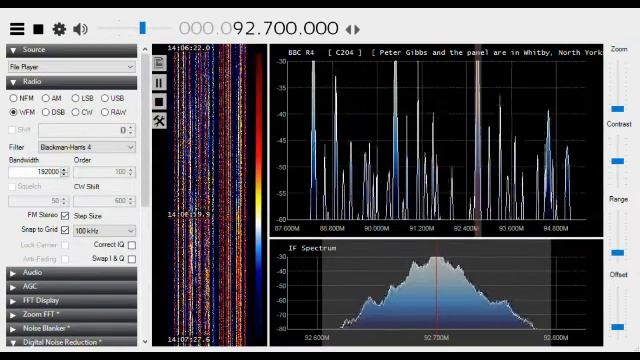Open the Blackman-Harris 4 filter dropdown
Image resolution: width=640 pixels, height=360 pixels.
tap(87, 147)
